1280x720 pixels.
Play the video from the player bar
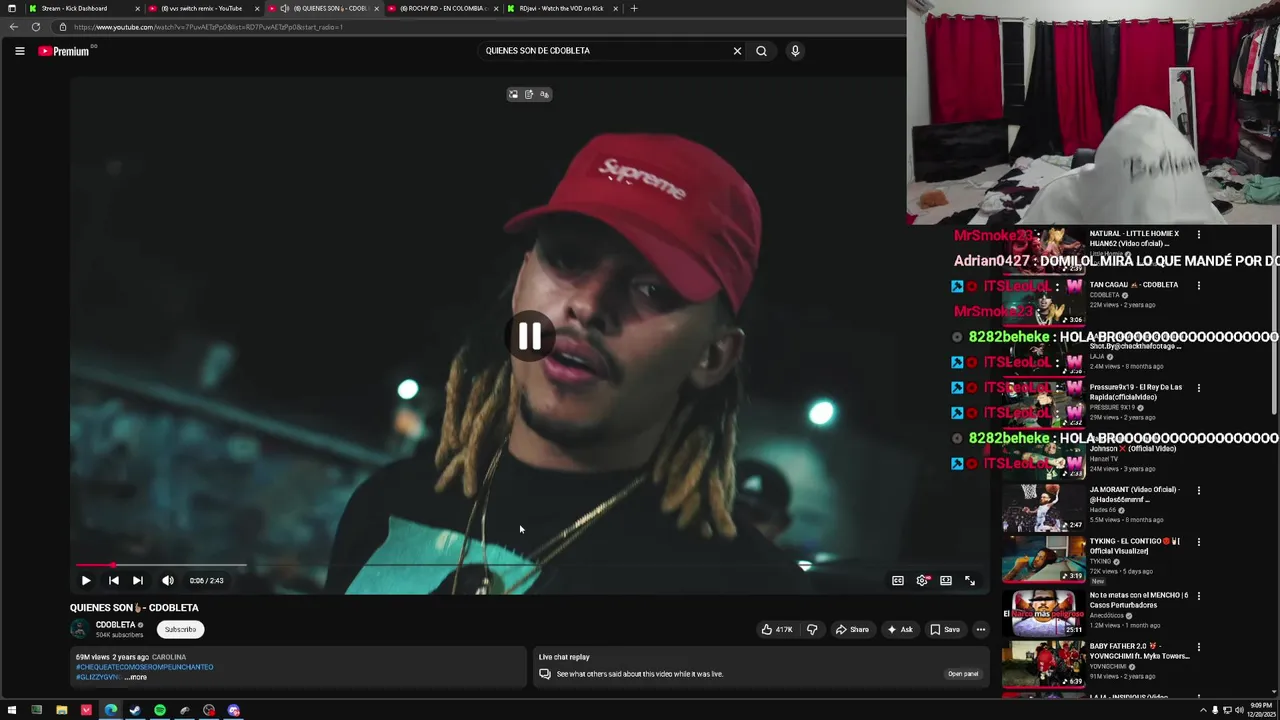[86, 580]
